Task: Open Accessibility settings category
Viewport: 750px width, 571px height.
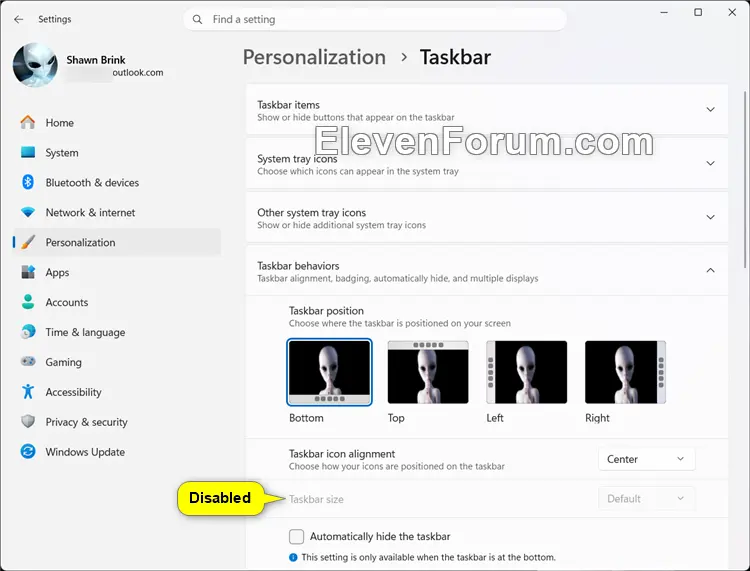Action: click(x=117, y=392)
